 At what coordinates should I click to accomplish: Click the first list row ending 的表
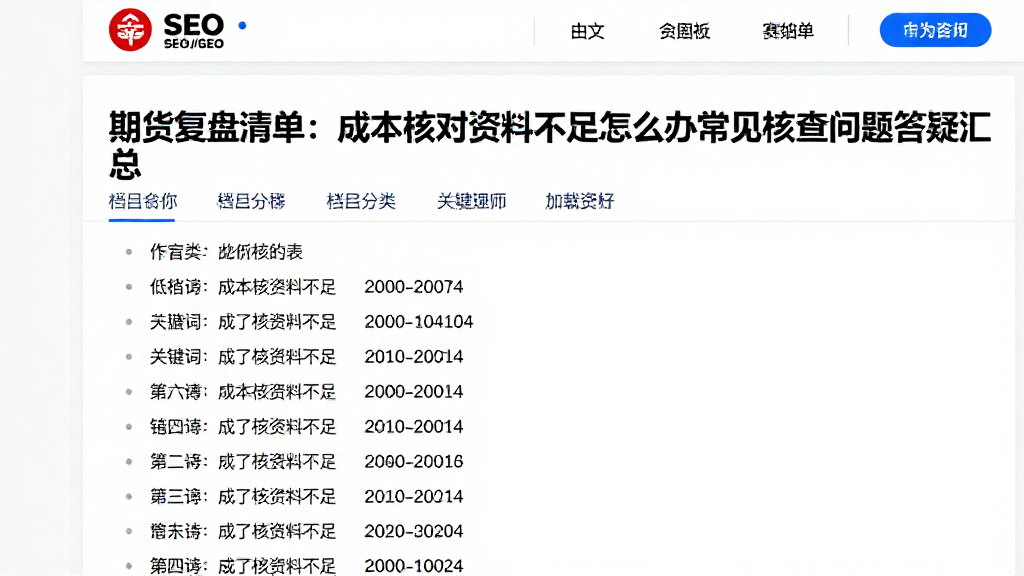coord(227,252)
